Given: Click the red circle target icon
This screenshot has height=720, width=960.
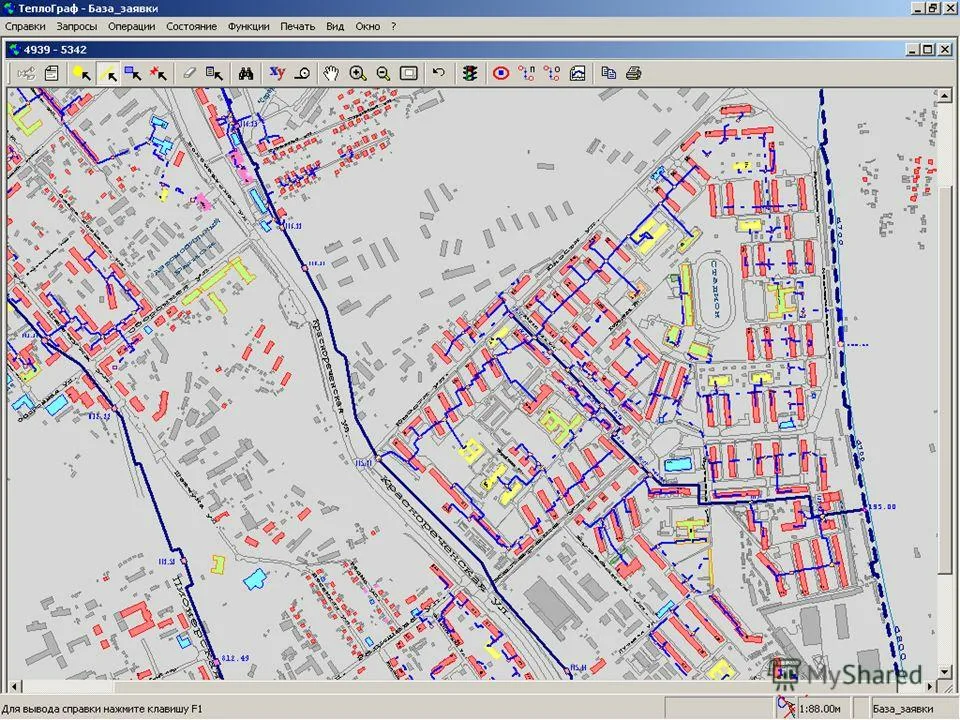Looking at the screenshot, I should pyautogui.click(x=502, y=73).
